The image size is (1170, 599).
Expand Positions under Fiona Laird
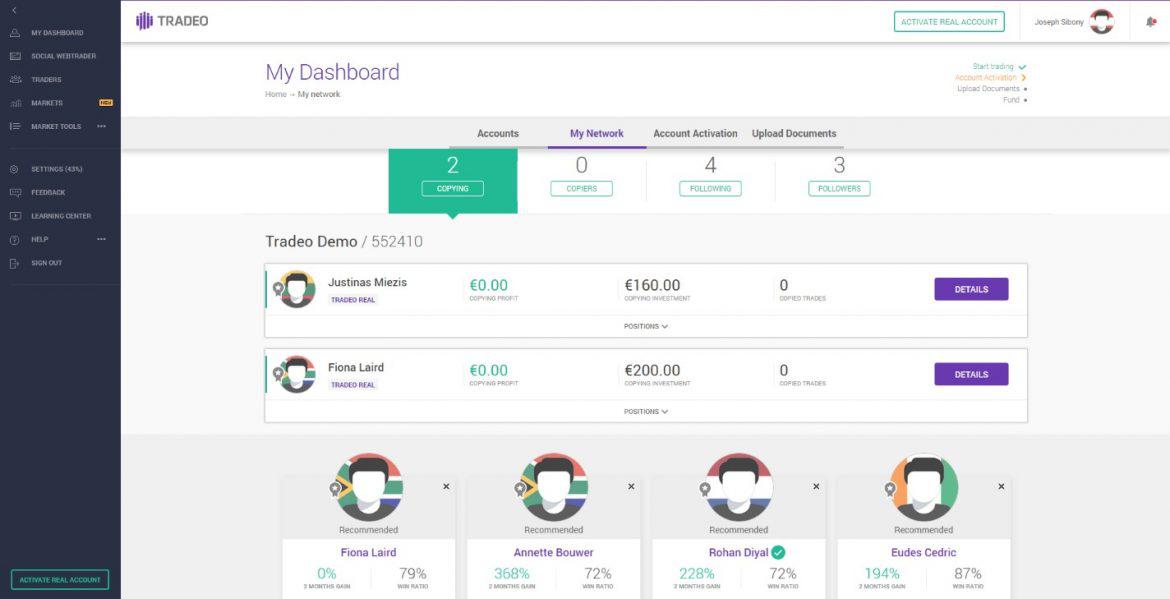click(x=645, y=411)
